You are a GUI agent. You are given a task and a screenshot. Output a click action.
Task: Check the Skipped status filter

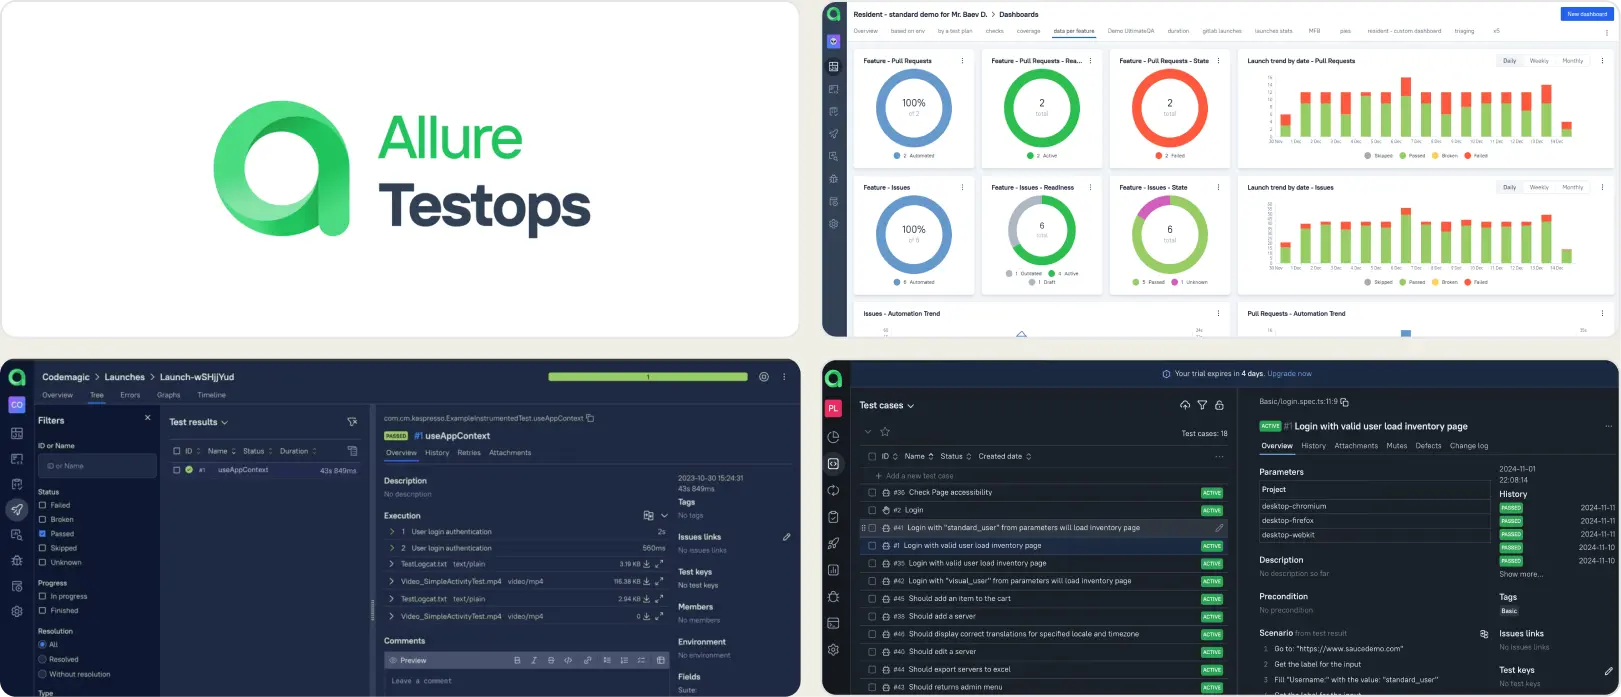pyautogui.click(x=42, y=548)
